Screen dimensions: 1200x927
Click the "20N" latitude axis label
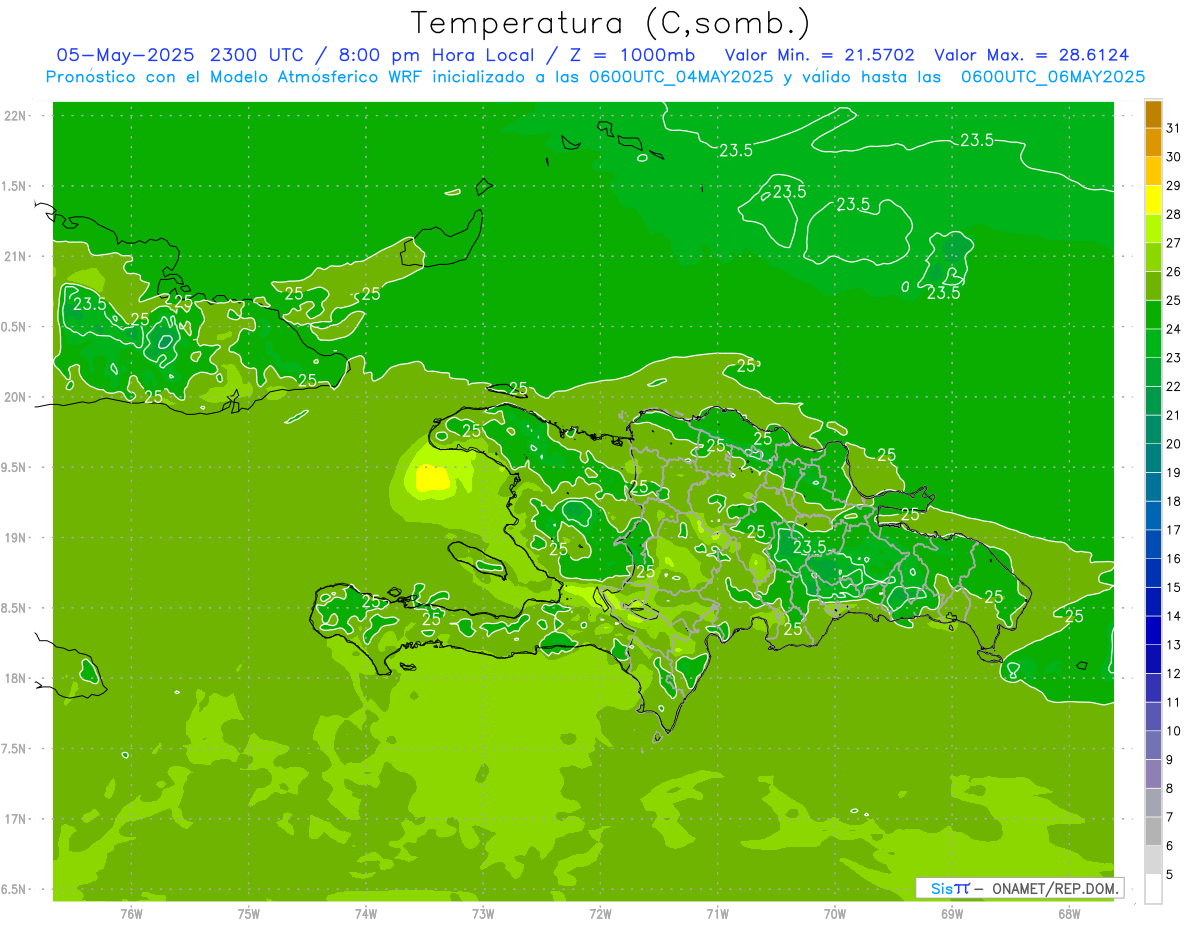(x=14, y=397)
